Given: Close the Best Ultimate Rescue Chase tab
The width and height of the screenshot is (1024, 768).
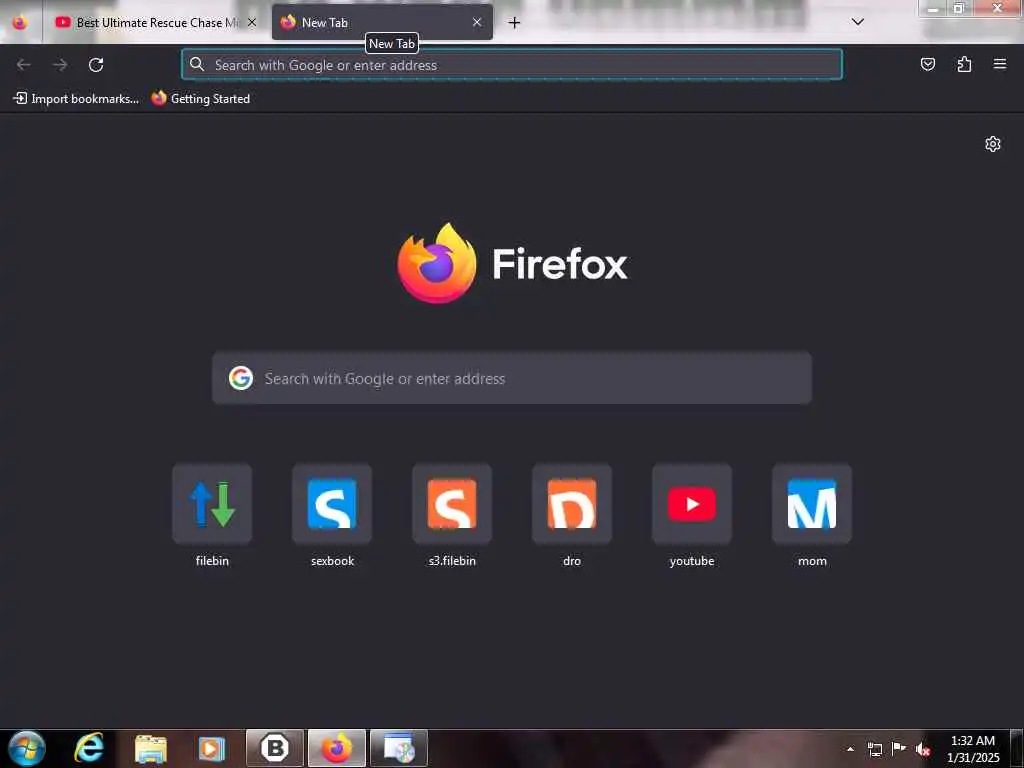Looking at the screenshot, I should (252, 22).
